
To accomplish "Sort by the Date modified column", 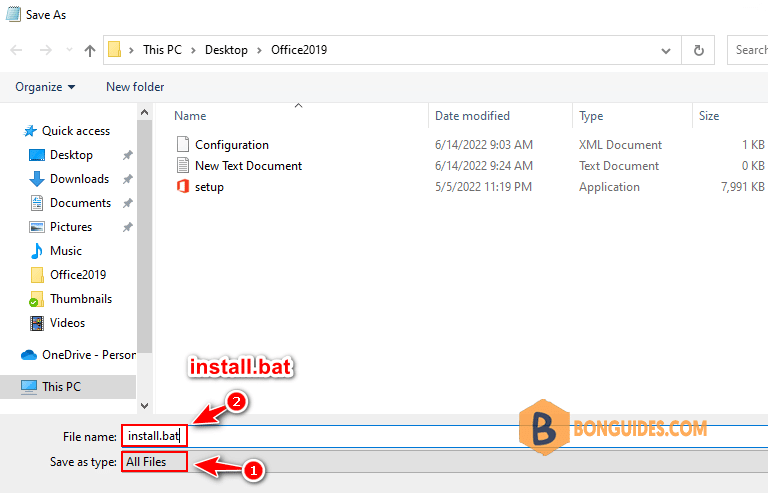I will coord(472,116).
